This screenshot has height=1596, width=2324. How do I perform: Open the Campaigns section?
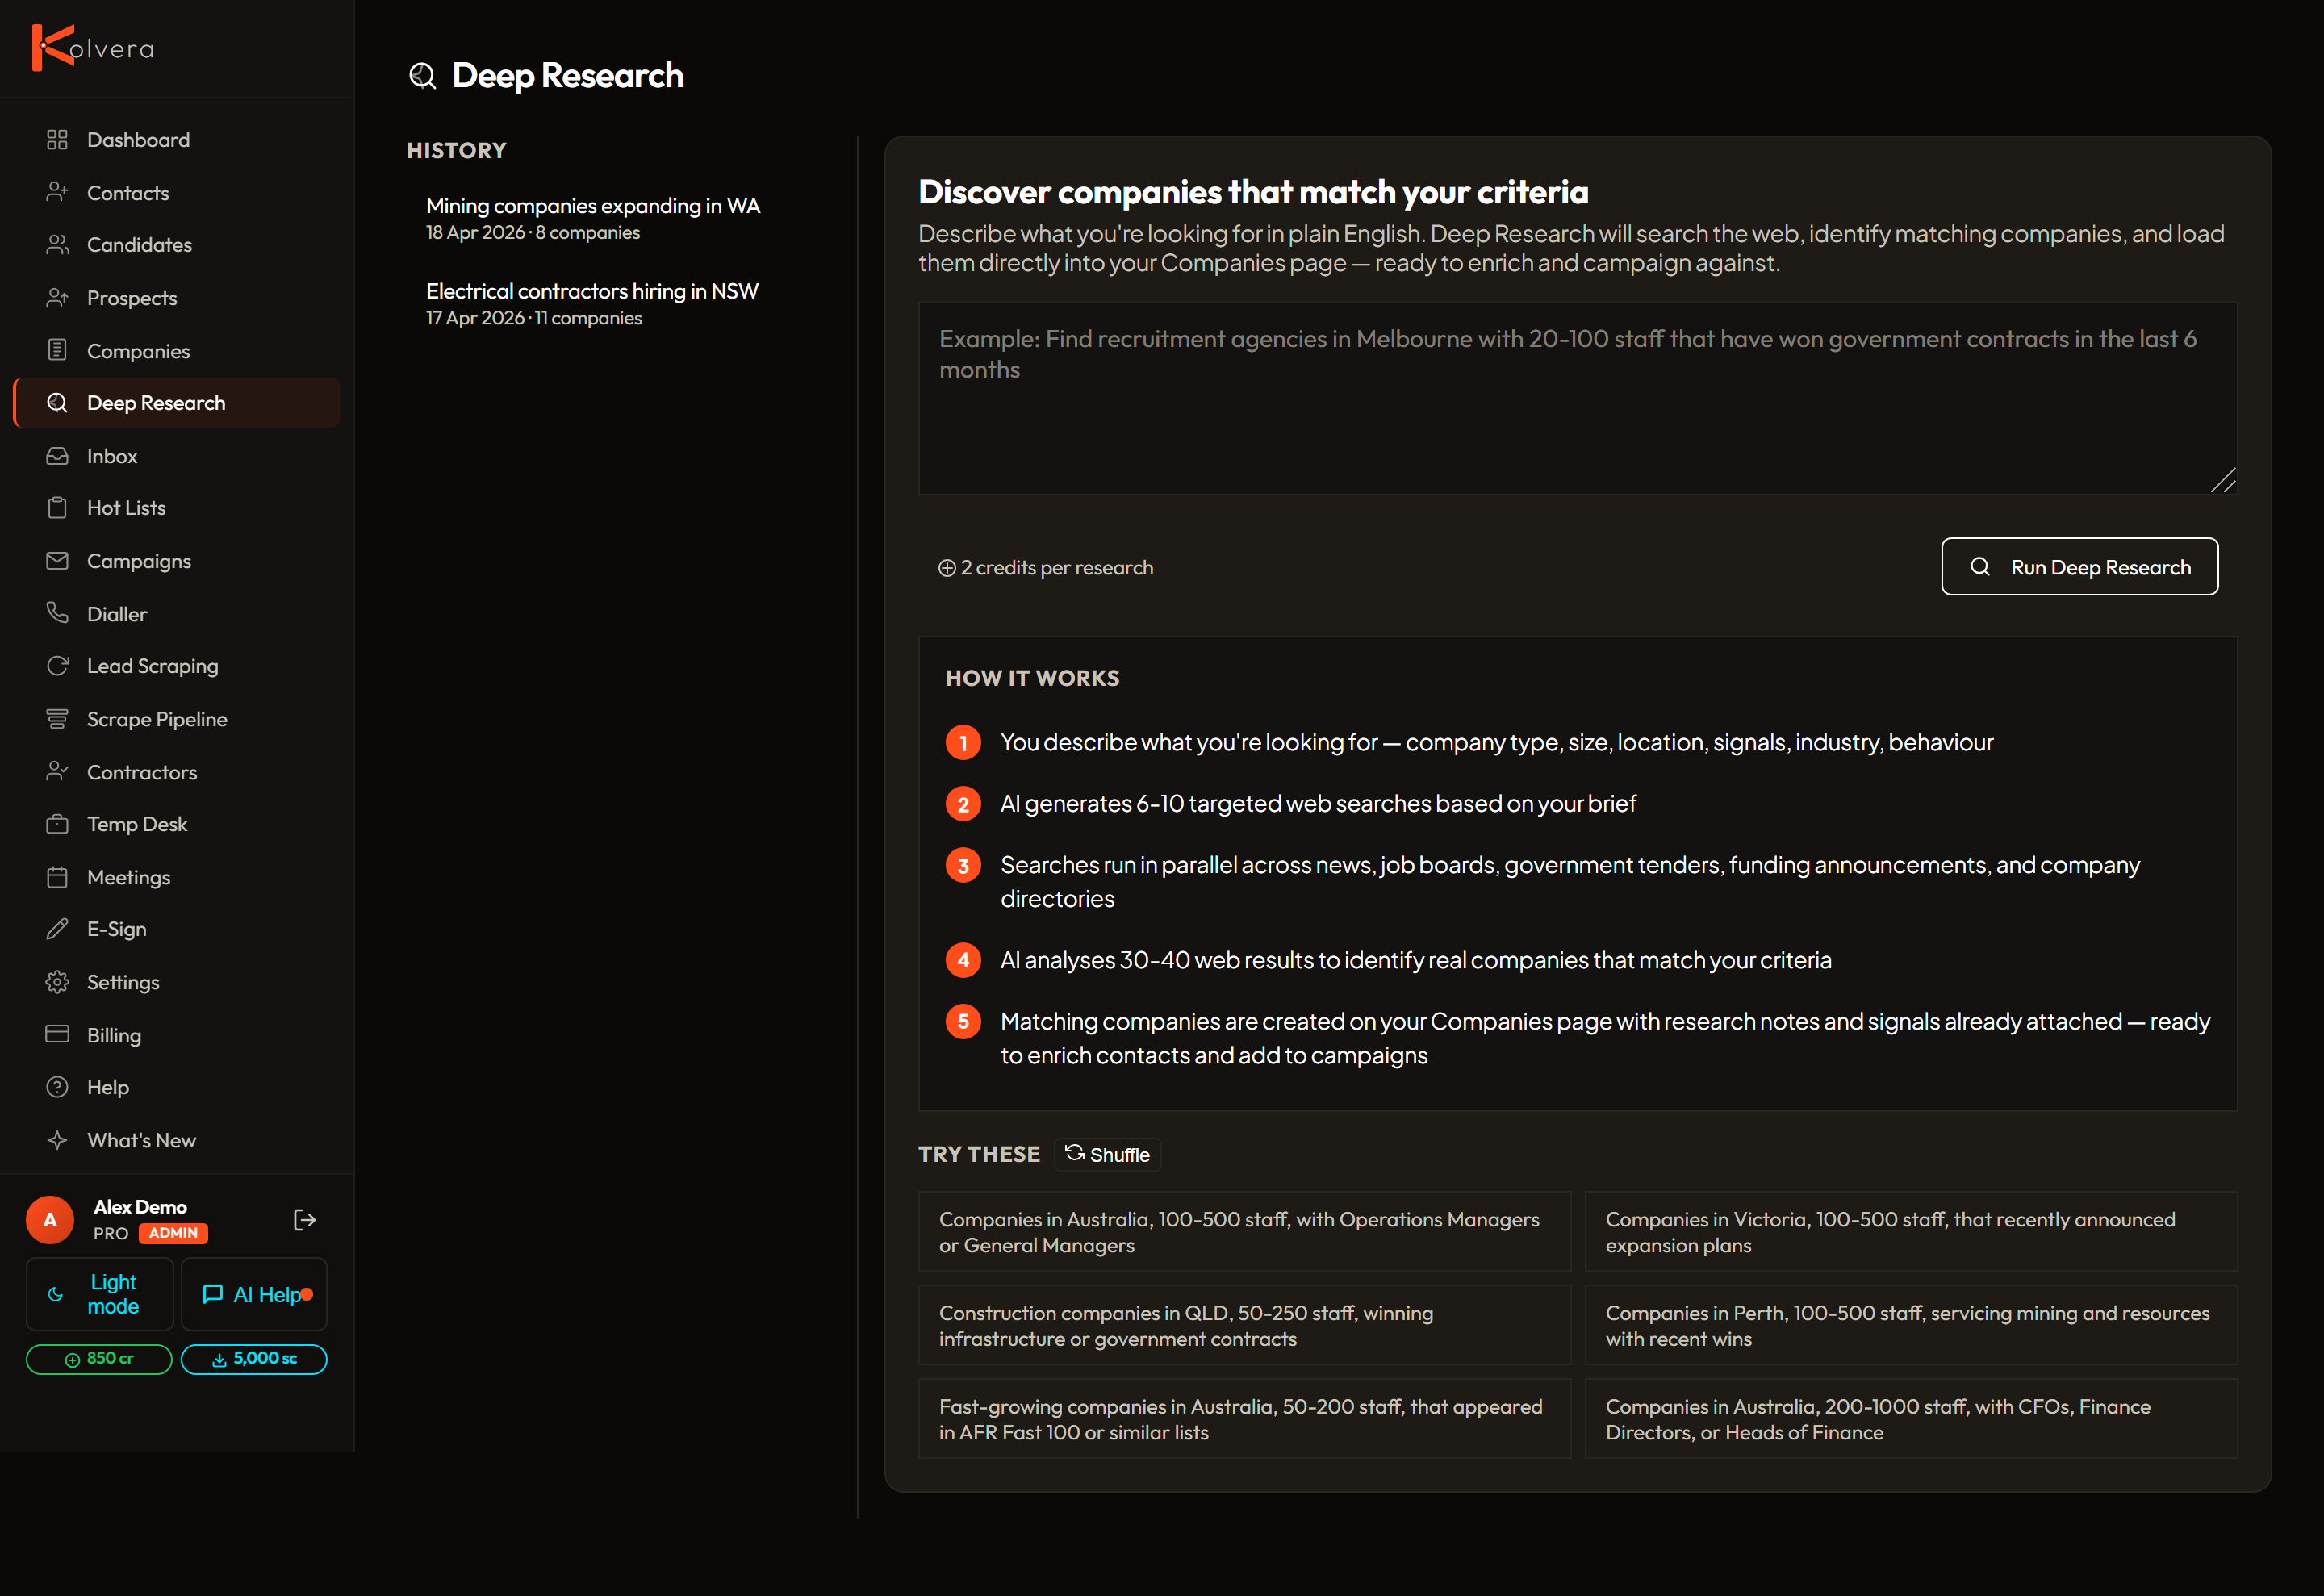pos(177,561)
